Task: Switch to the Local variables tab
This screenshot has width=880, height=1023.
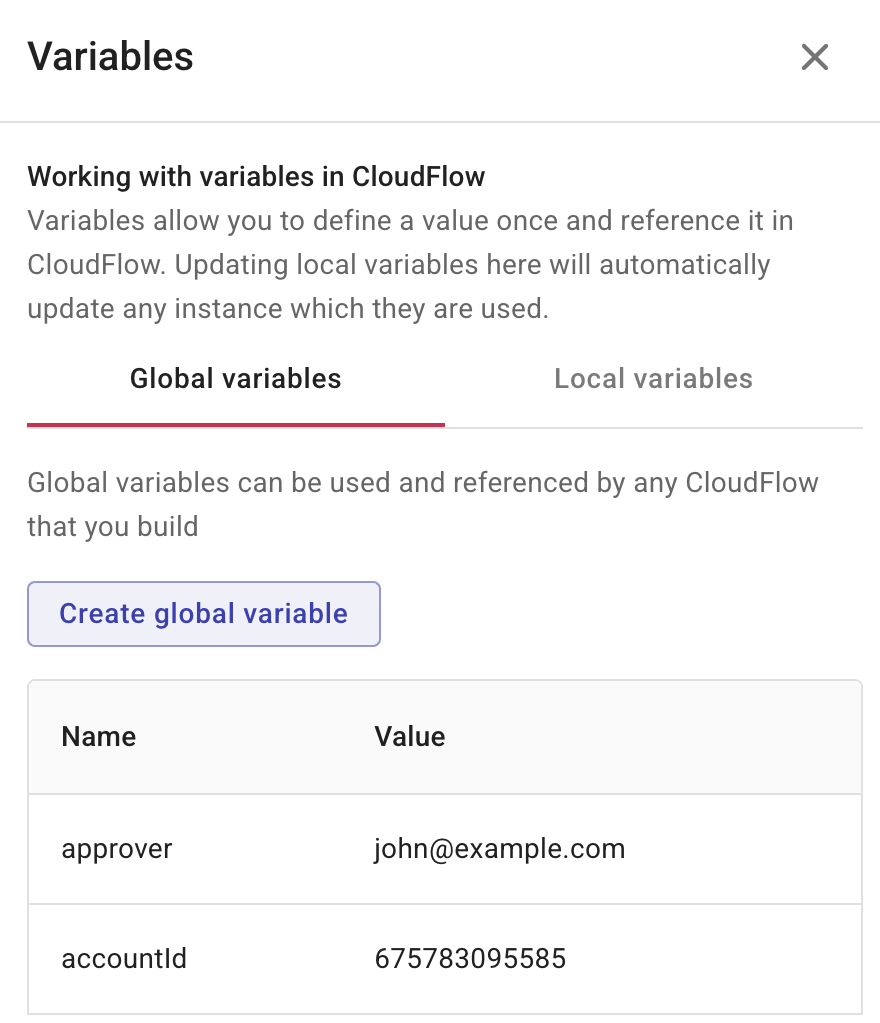Action: (x=653, y=378)
